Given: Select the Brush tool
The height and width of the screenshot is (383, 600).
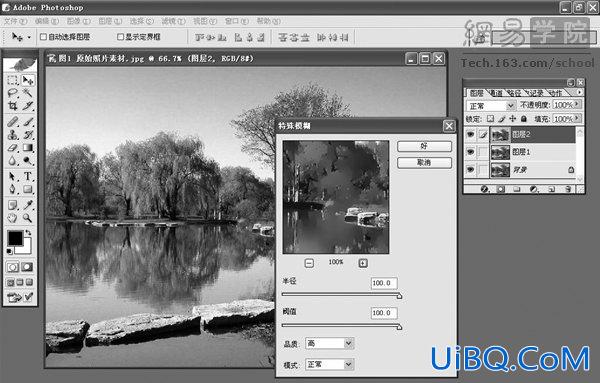Looking at the screenshot, I should [x=28, y=122].
